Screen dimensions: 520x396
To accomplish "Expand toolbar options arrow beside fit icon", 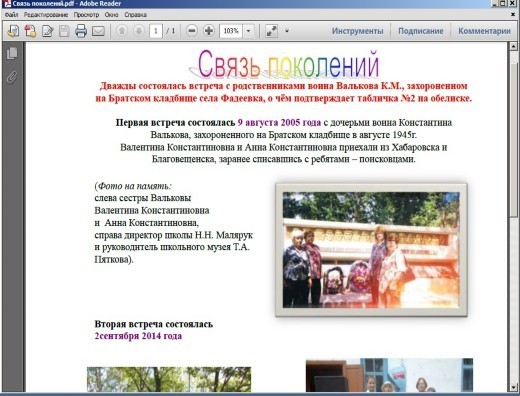I will click(287, 31).
